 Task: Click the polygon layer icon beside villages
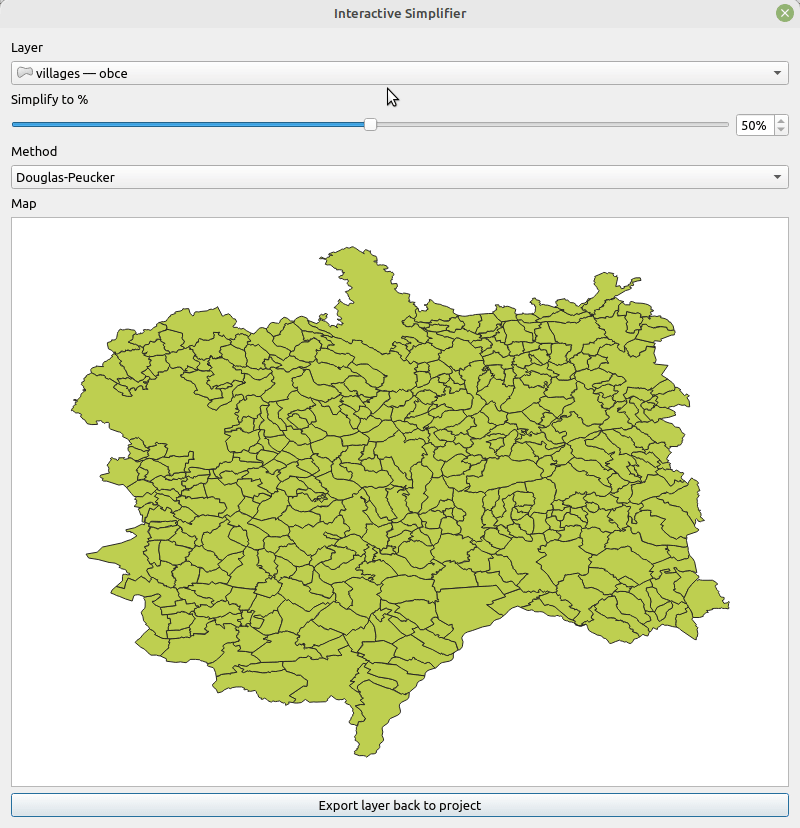click(24, 72)
